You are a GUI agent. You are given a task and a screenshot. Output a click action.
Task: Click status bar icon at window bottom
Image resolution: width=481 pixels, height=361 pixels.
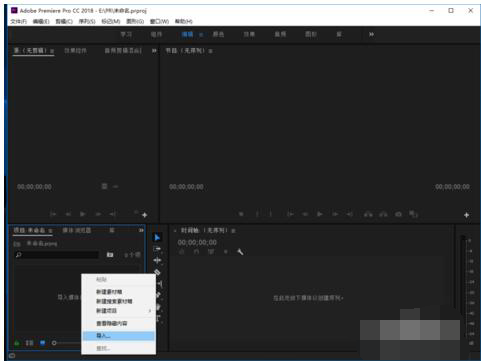coord(11,356)
